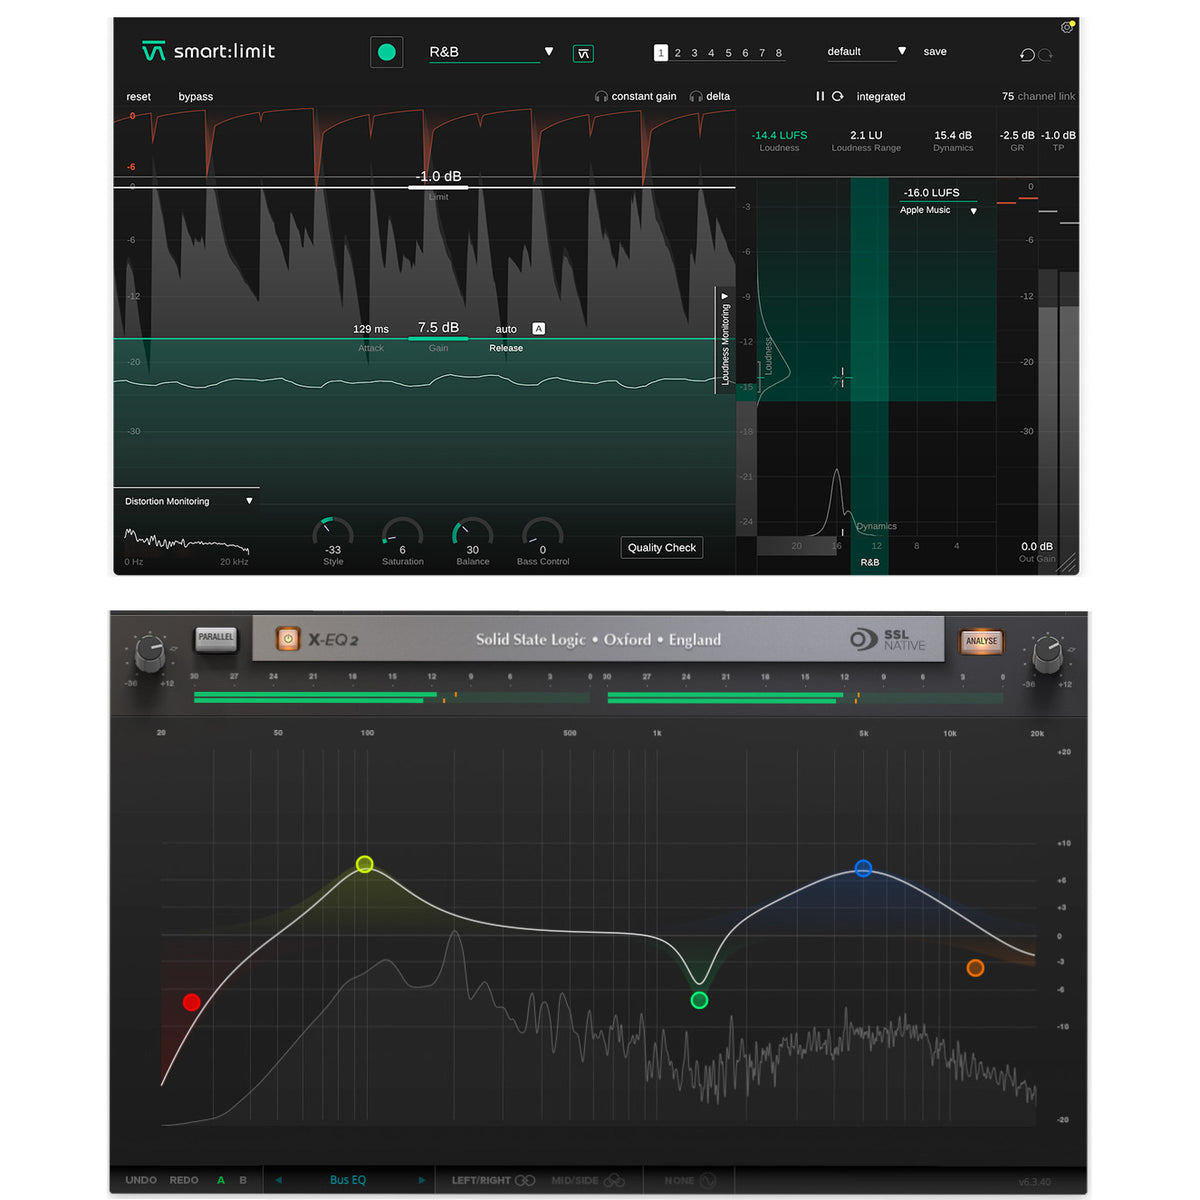Click the Bus EQ preset name
The height and width of the screenshot is (1200, 1200).
348,1180
